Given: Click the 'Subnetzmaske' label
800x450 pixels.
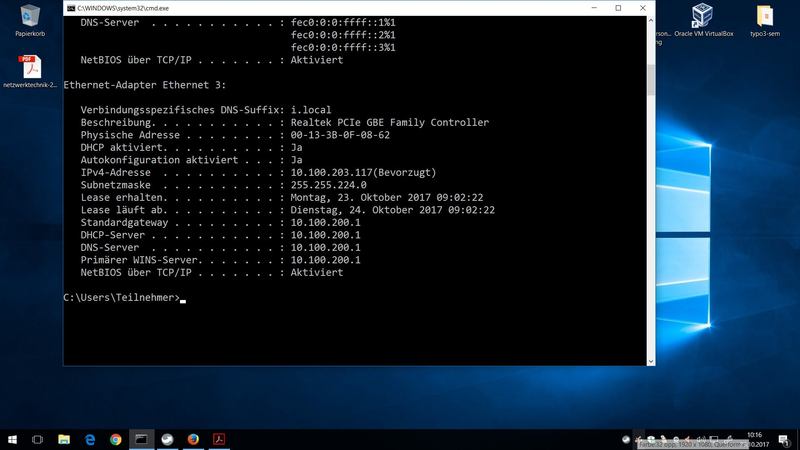Looking at the screenshot, I should [115, 185].
